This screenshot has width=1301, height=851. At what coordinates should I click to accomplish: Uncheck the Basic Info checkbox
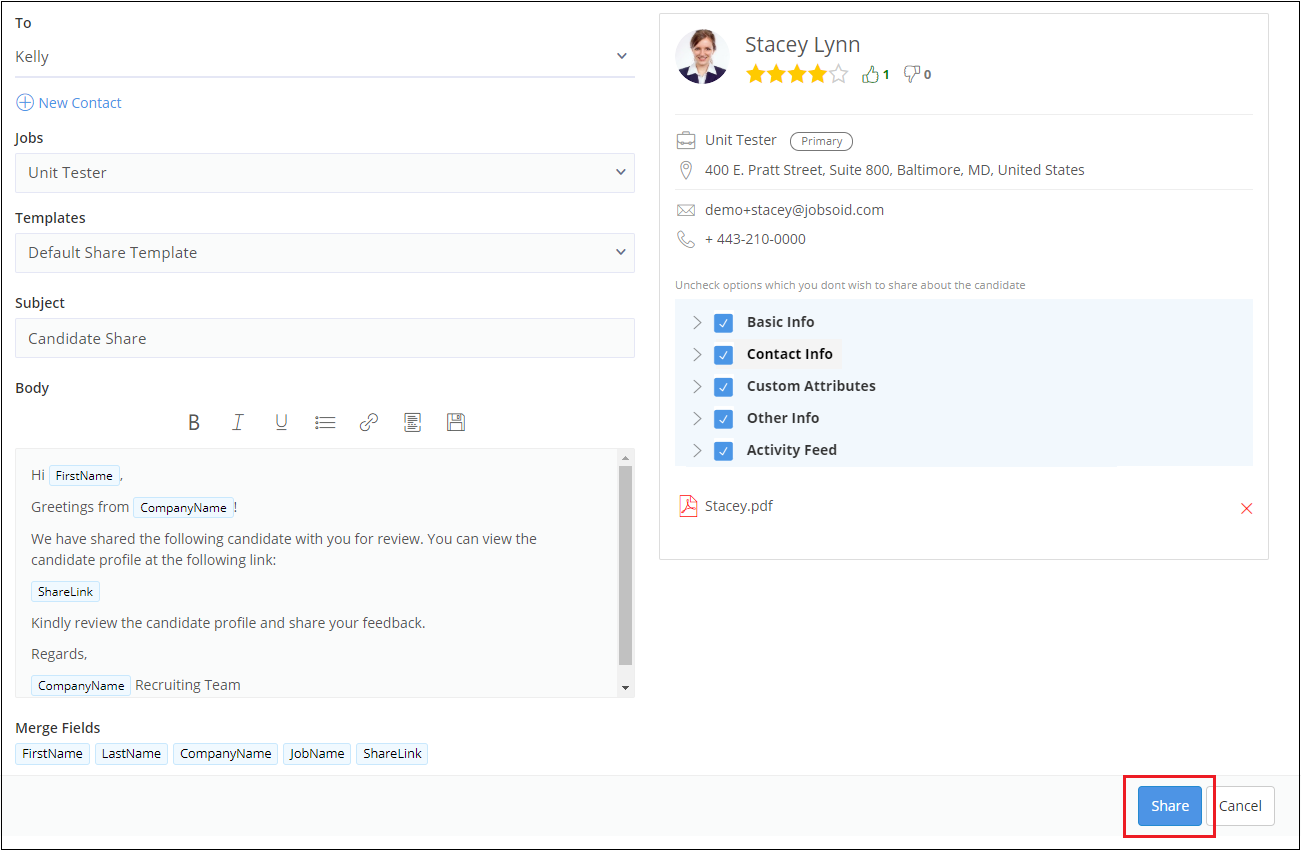(x=723, y=323)
